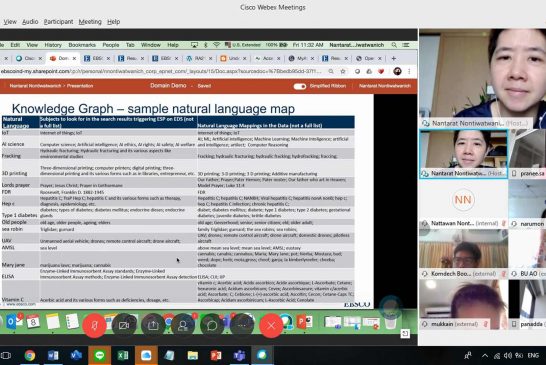Open the Webex share content button

[153, 325]
